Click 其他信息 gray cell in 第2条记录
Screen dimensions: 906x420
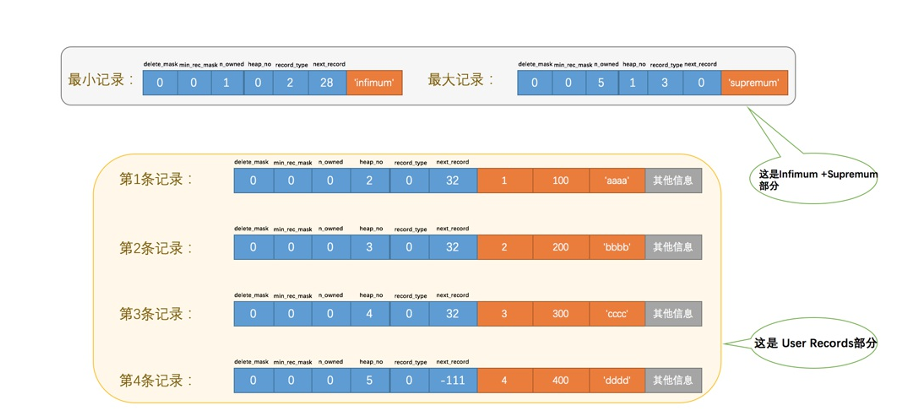click(673, 247)
